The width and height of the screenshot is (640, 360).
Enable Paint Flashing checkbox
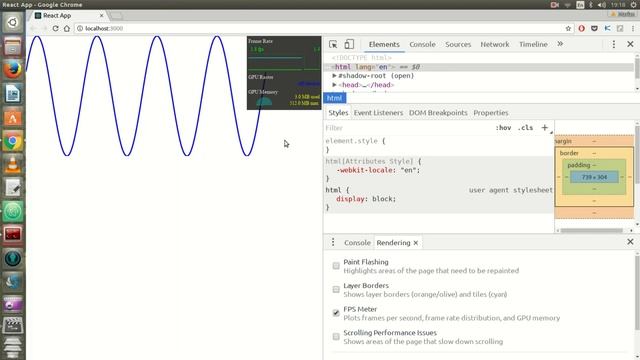click(336, 266)
